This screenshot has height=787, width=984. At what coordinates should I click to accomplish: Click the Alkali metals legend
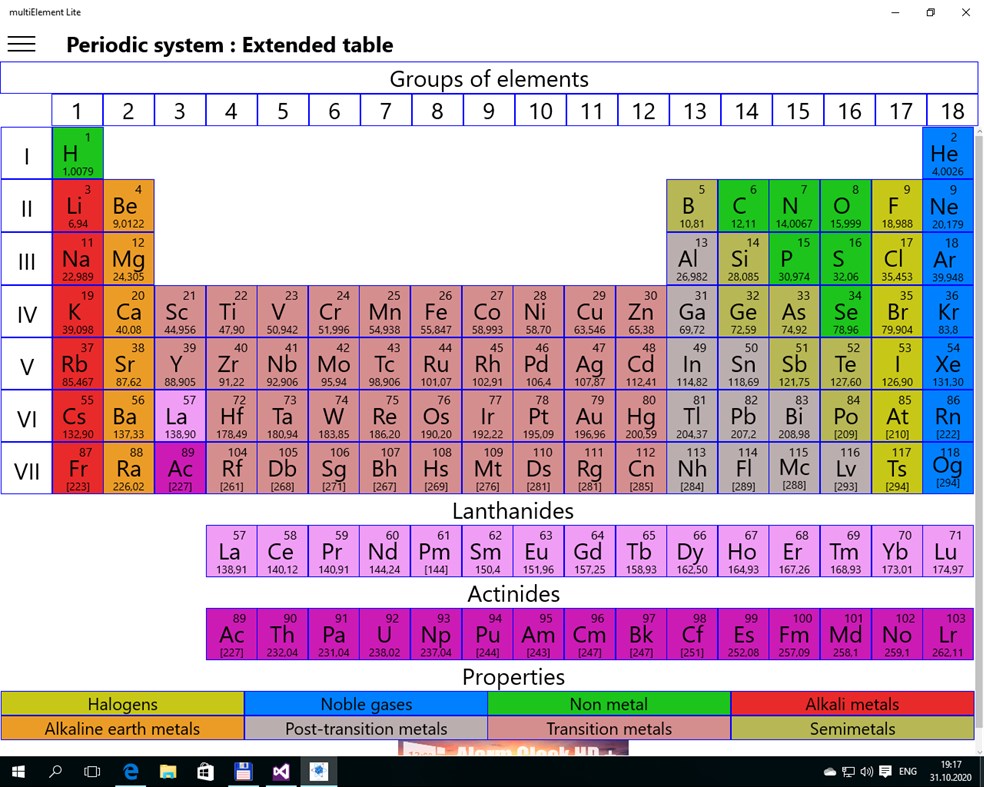[x=851, y=704]
